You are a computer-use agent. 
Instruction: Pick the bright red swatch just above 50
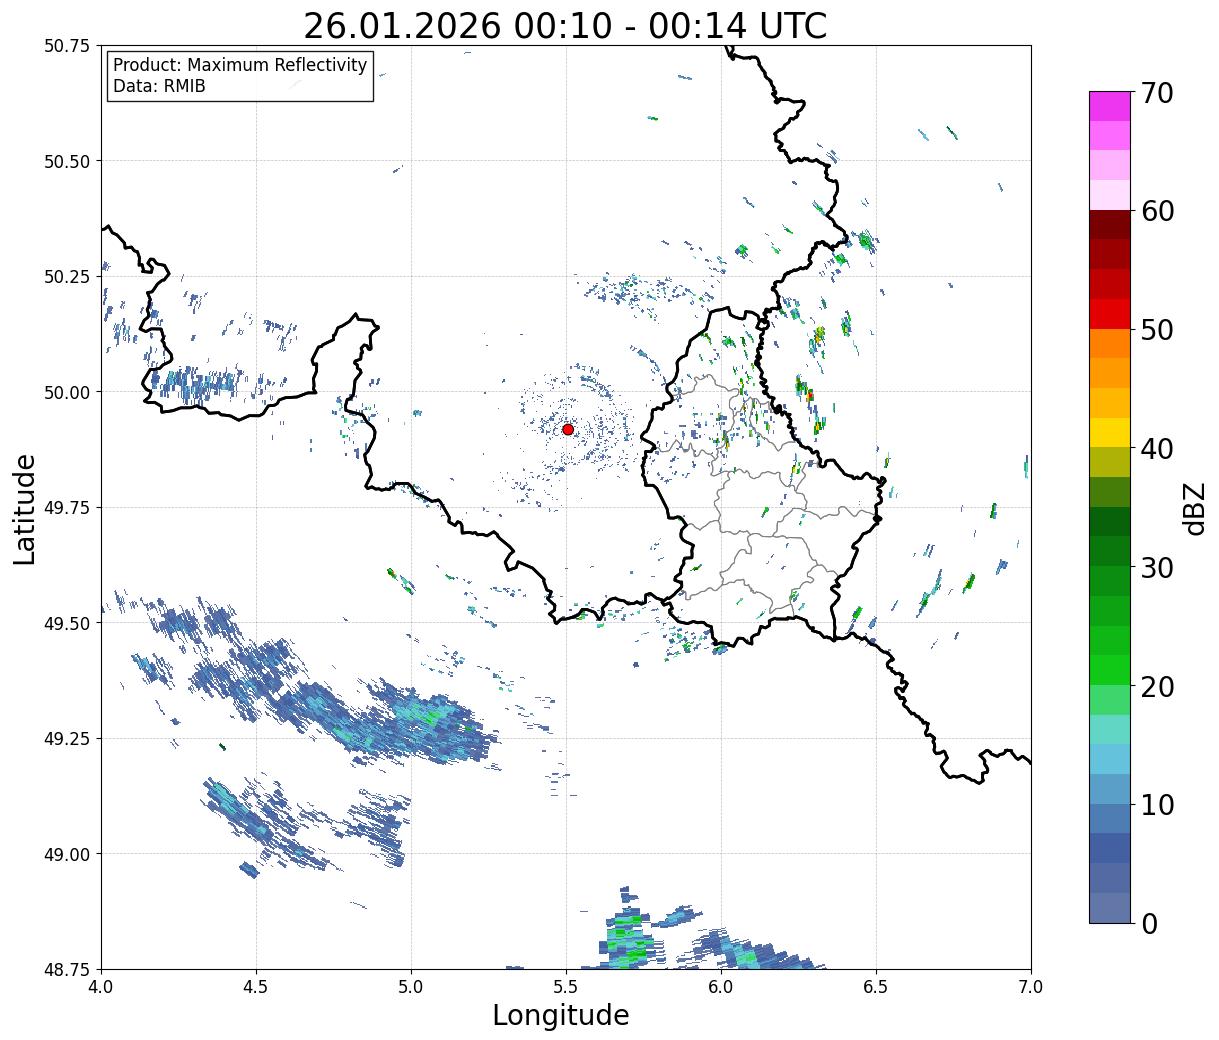[x=1109, y=314]
